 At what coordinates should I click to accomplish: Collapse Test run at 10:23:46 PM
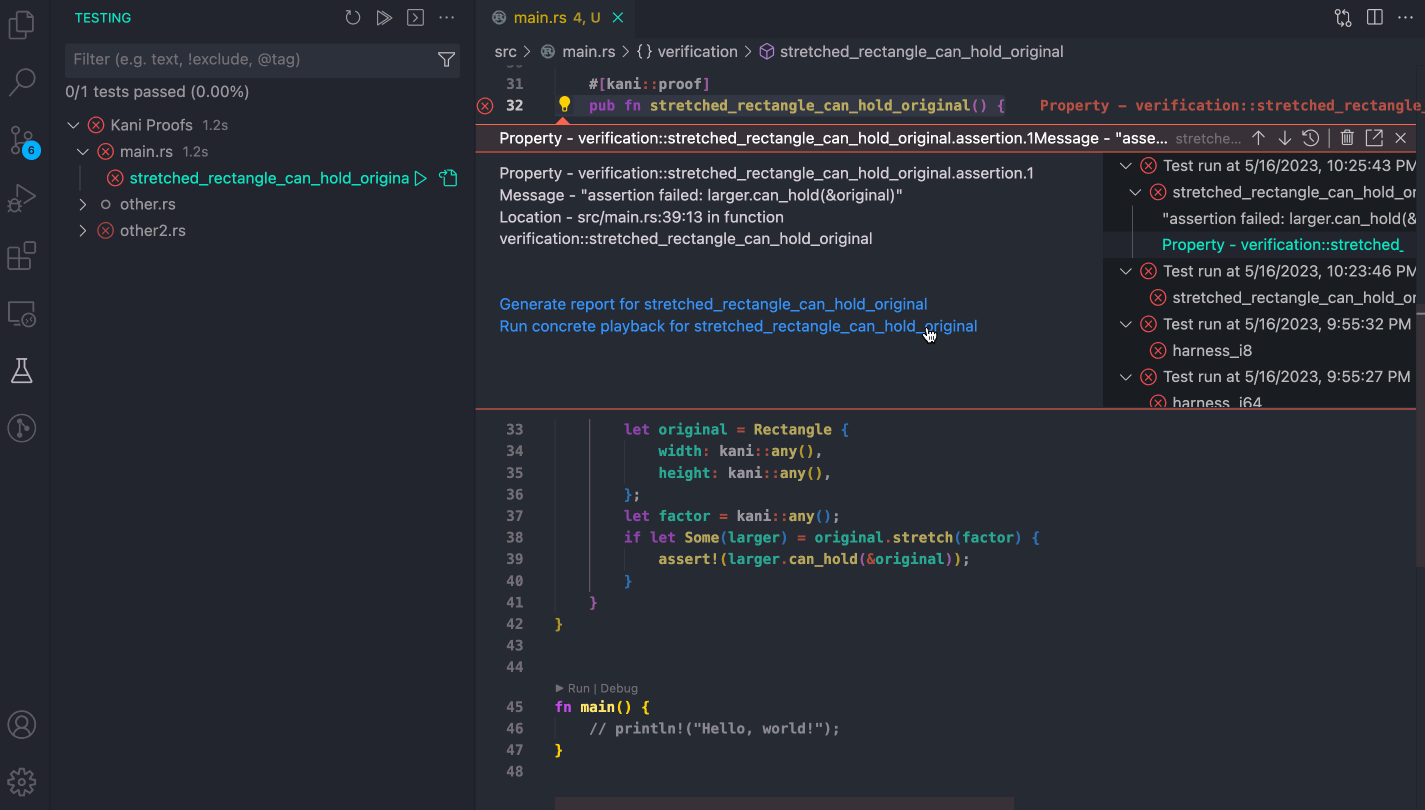click(x=1126, y=271)
